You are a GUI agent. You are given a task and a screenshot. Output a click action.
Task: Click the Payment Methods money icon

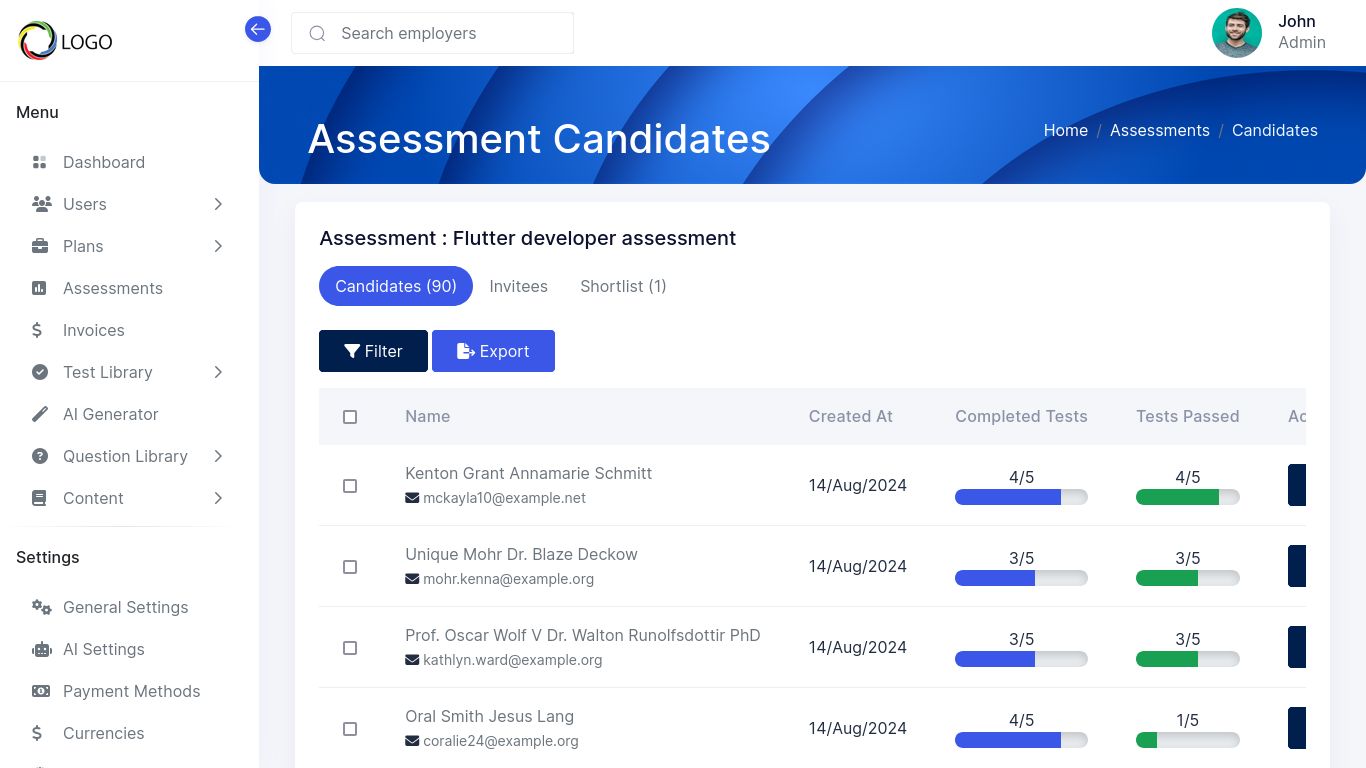point(41,691)
